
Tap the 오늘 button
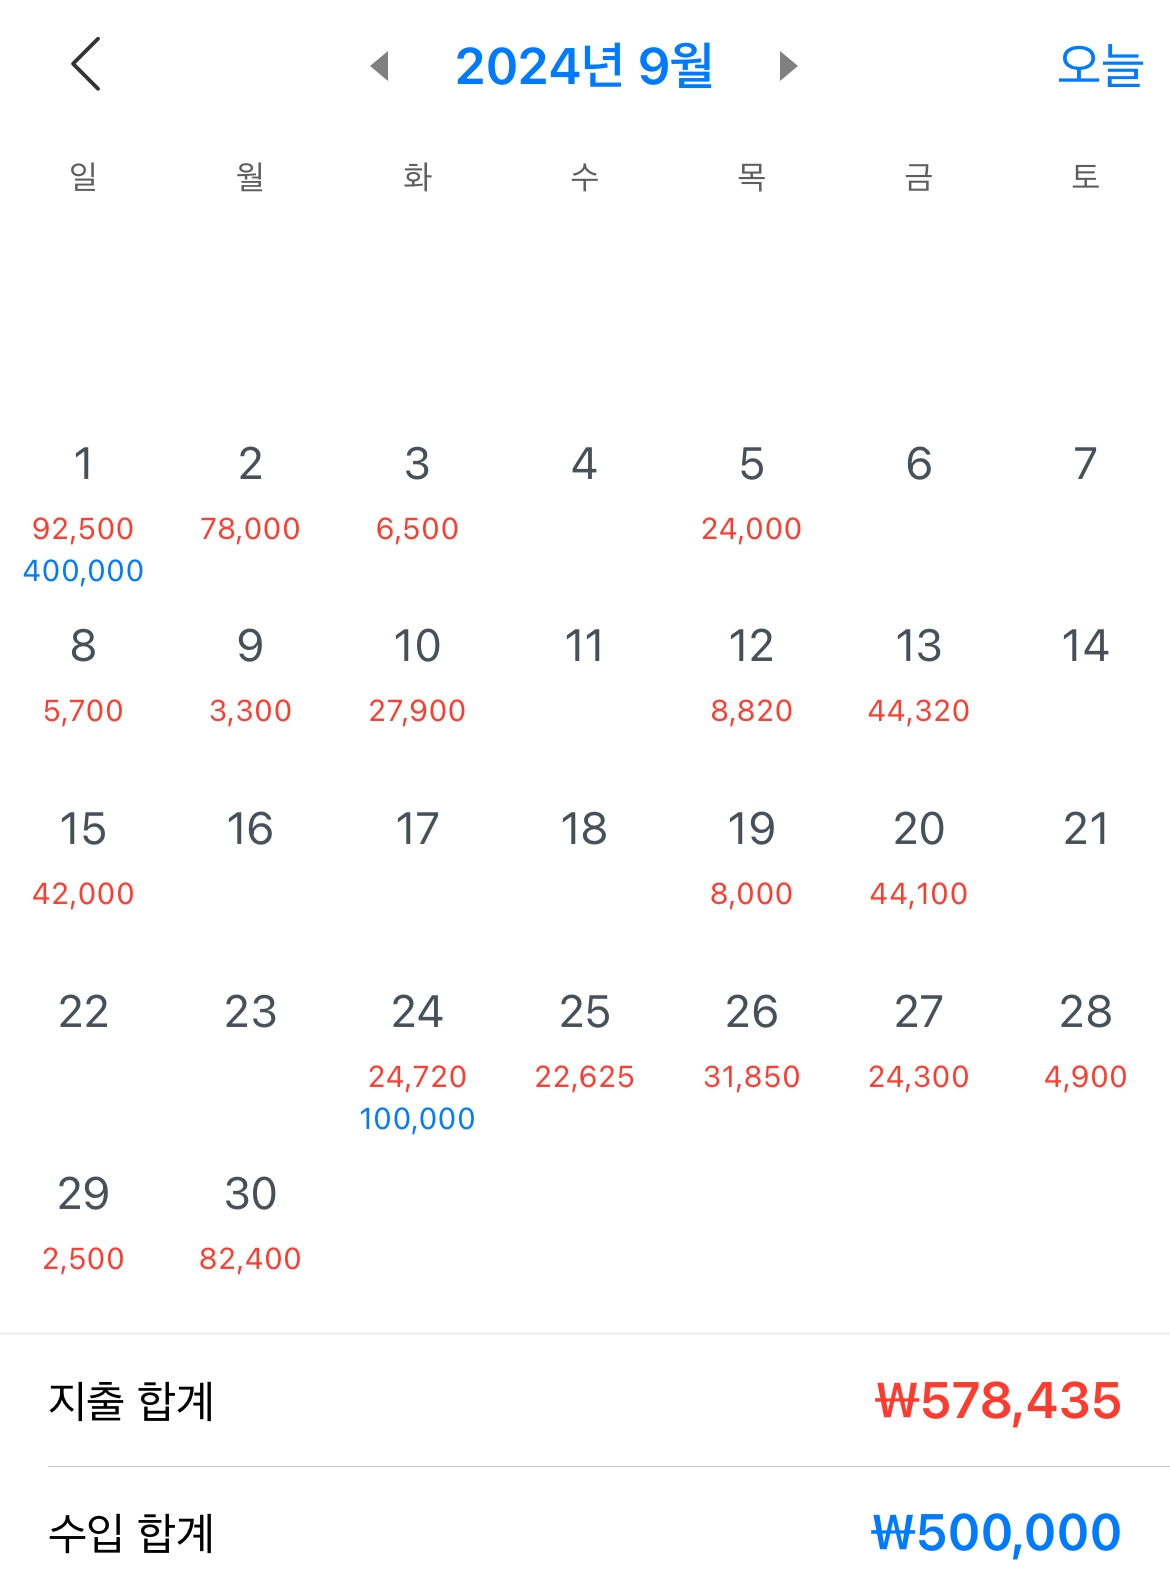point(1099,66)
